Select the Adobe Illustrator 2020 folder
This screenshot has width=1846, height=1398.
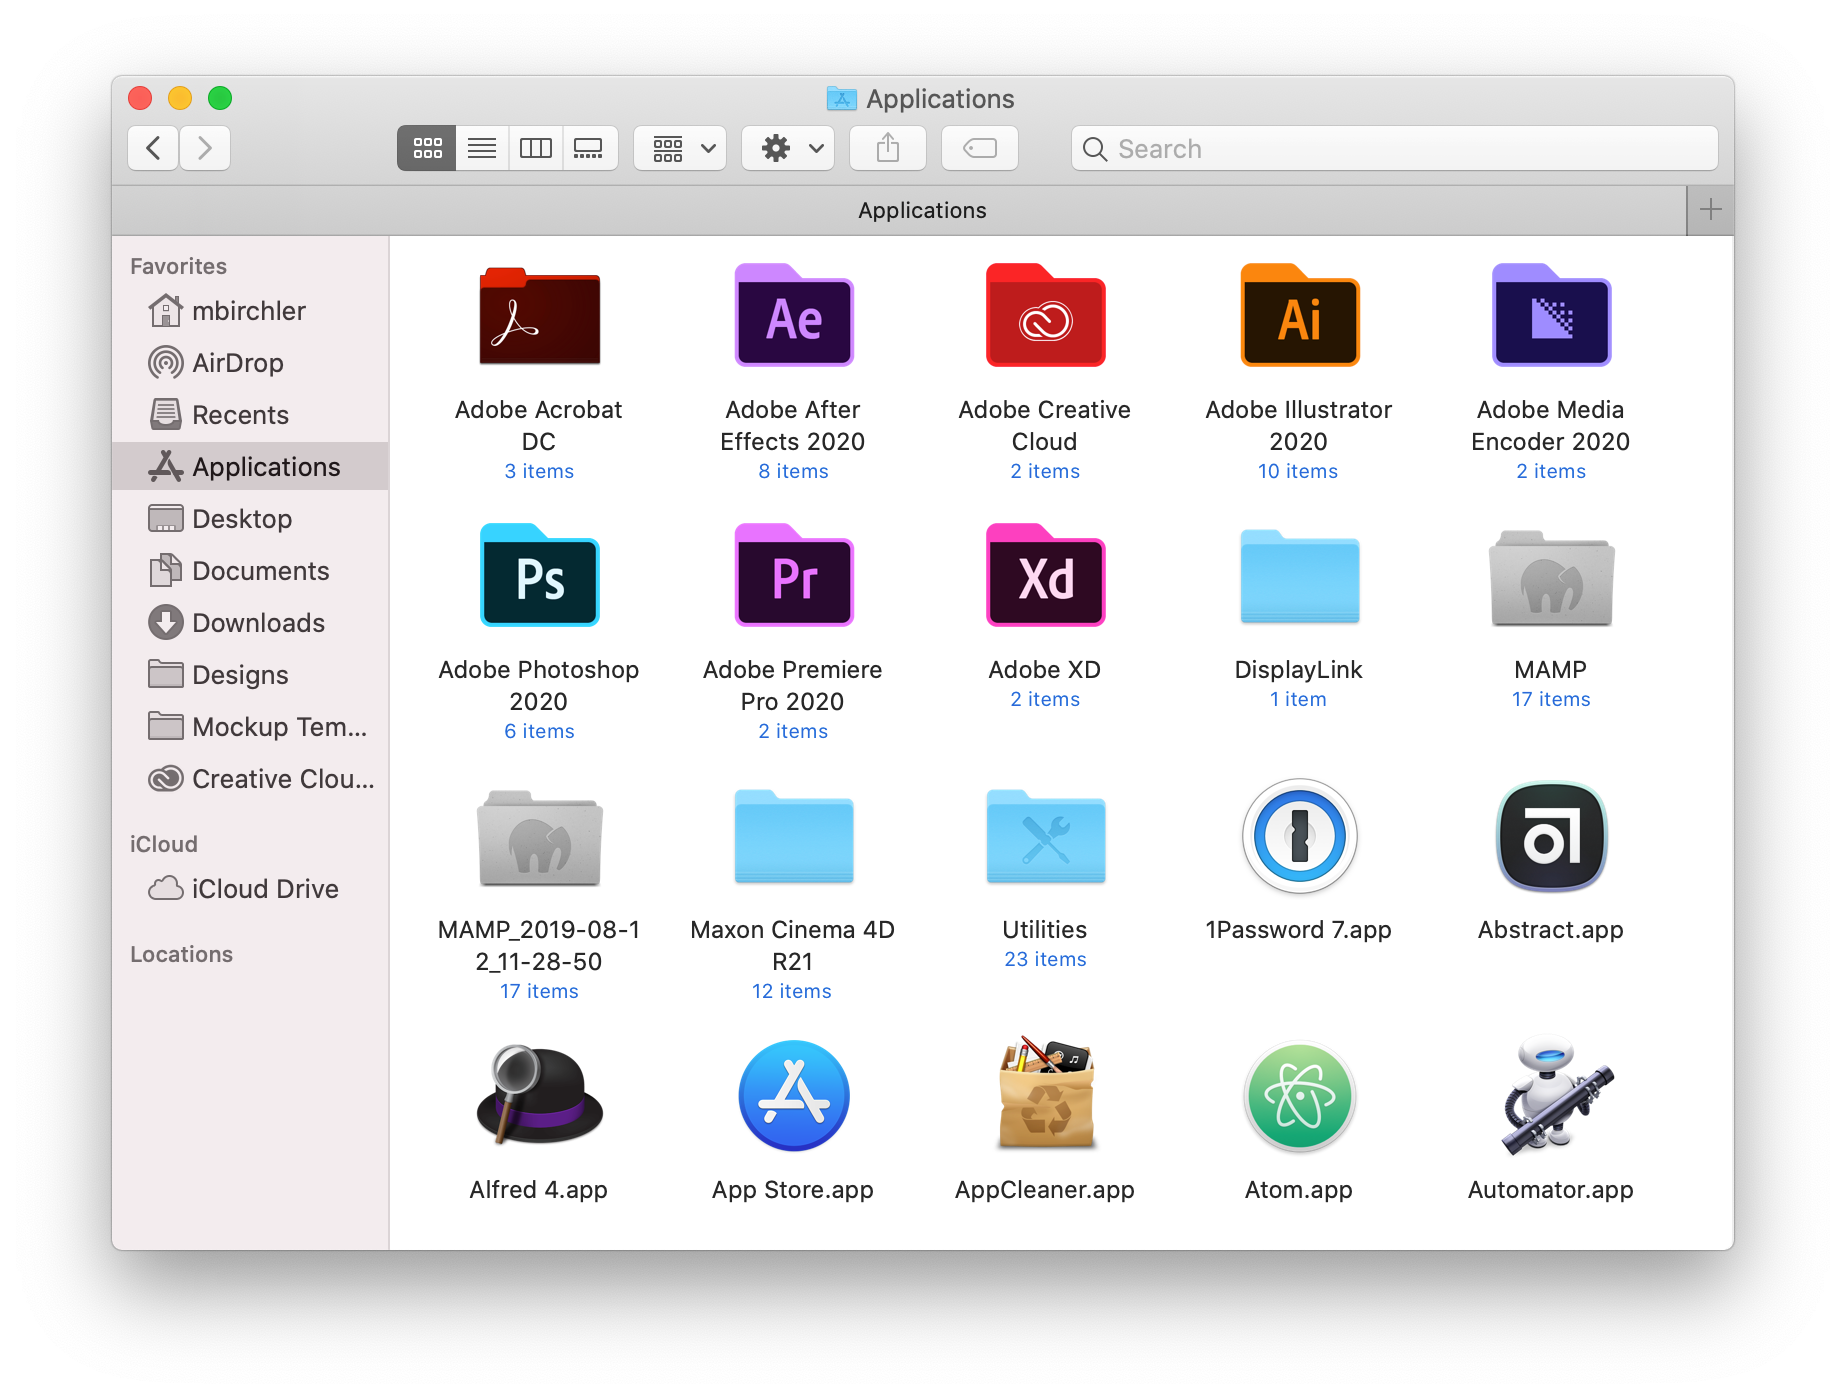(1299, 316)
